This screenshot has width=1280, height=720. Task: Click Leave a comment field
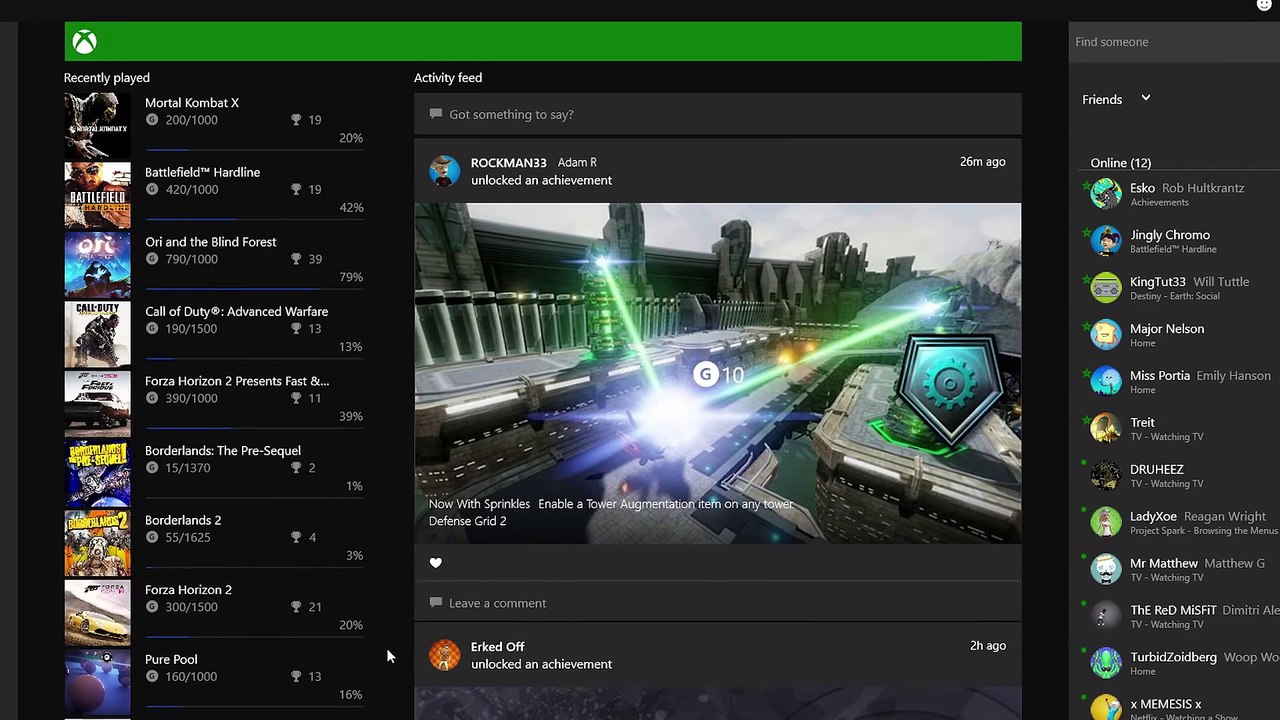[718, 603]
